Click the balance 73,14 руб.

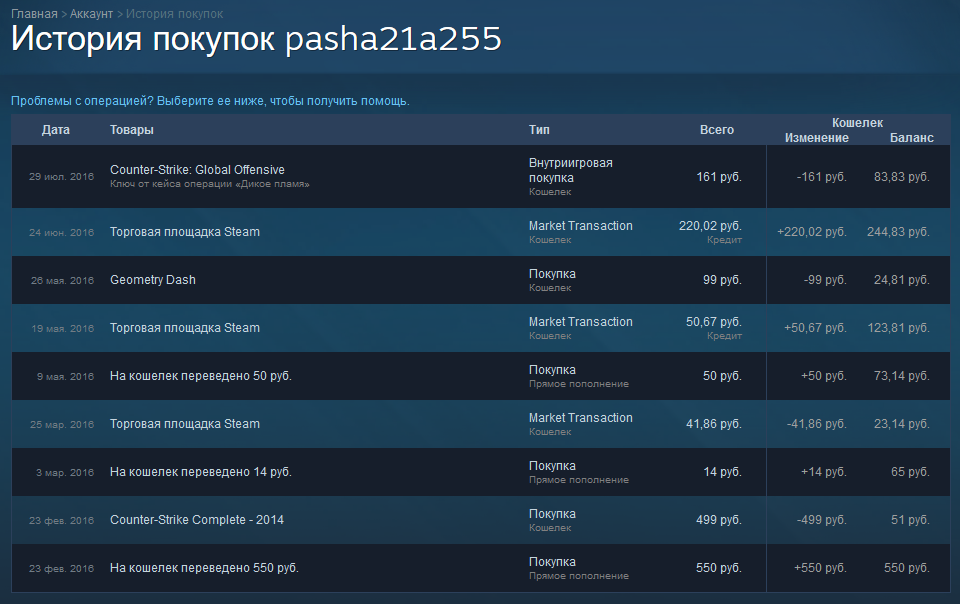point(902,376)
